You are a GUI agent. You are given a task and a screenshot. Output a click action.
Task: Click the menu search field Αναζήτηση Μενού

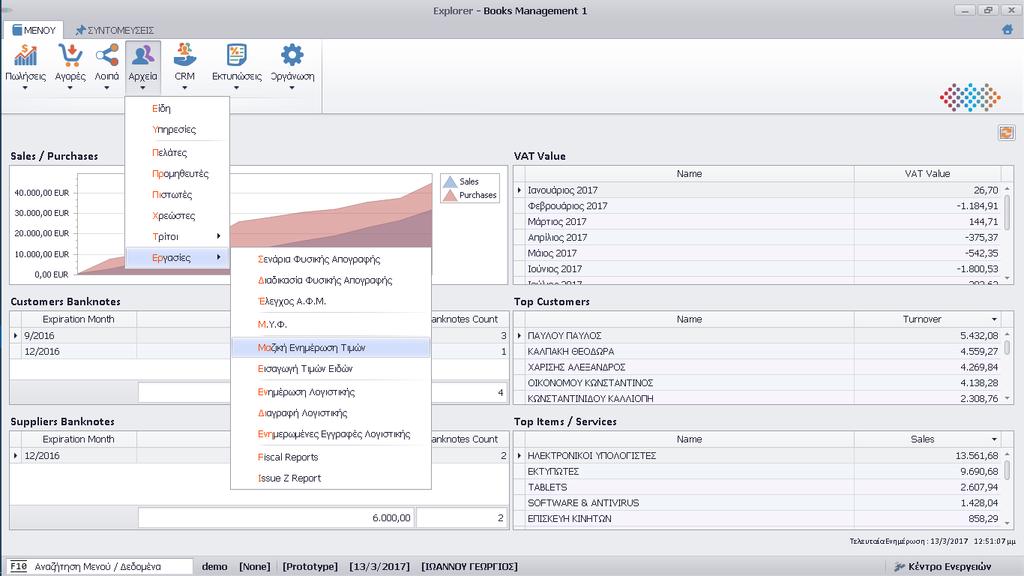(100, 566)
